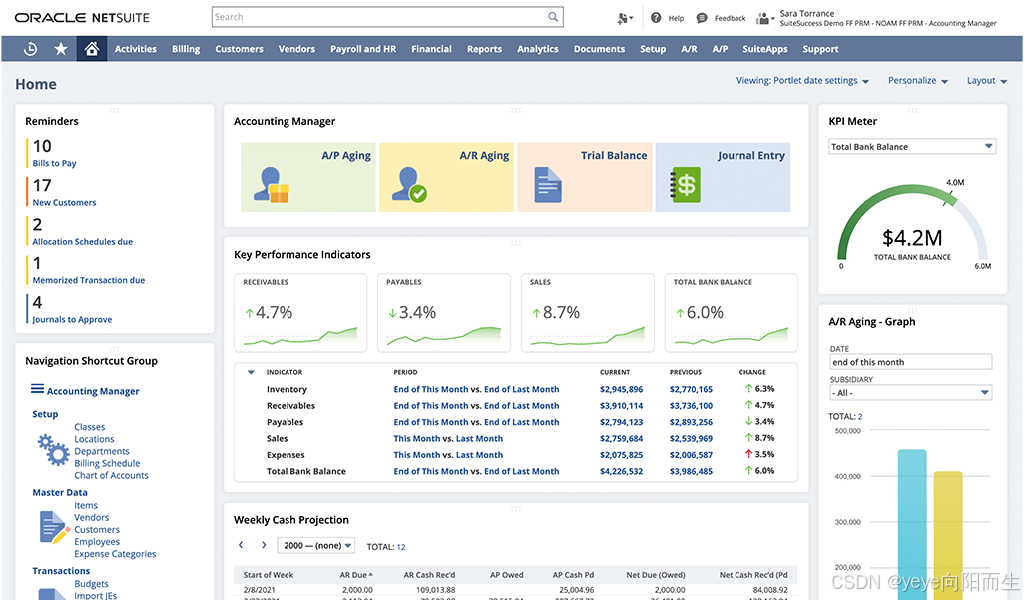Screen dimensions: 1024x600
Task: Open the Recent Records clock icon
Action: (x=30, y=49)
